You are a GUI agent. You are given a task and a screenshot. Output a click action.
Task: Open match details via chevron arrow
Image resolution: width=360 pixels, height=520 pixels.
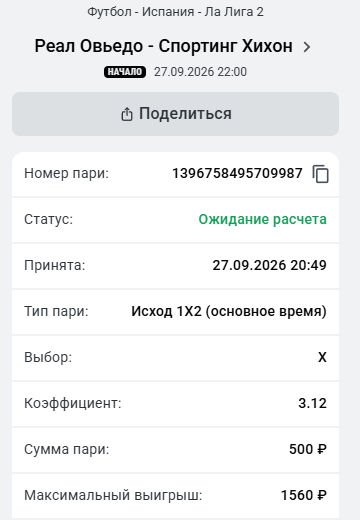coord(307,47)
